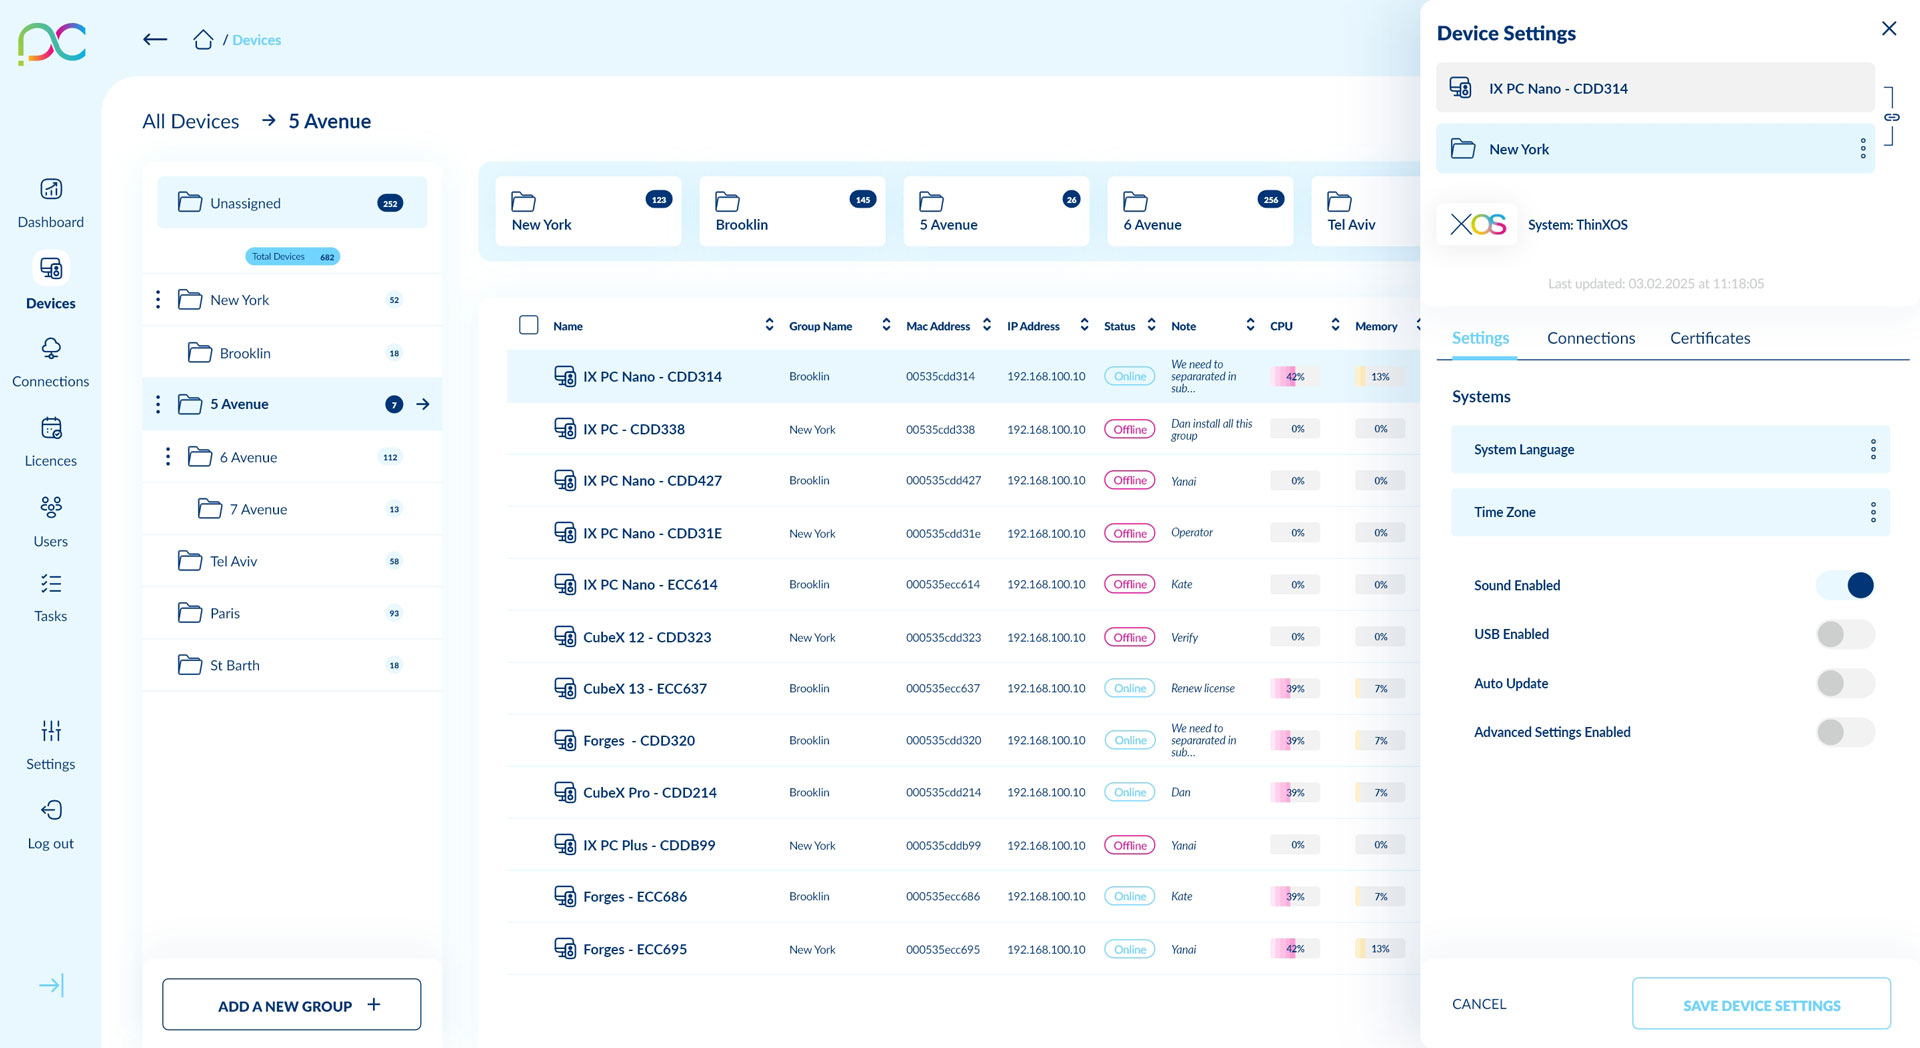Switch to the Certificates tab
The height and width of the screenshot is (1048, 1920).
(1709, 338)
